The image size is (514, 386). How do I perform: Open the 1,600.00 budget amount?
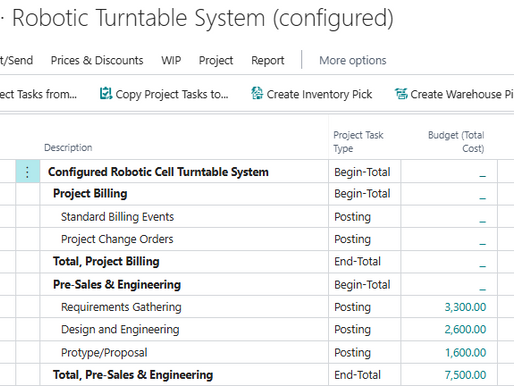click(x=466, y=353)
